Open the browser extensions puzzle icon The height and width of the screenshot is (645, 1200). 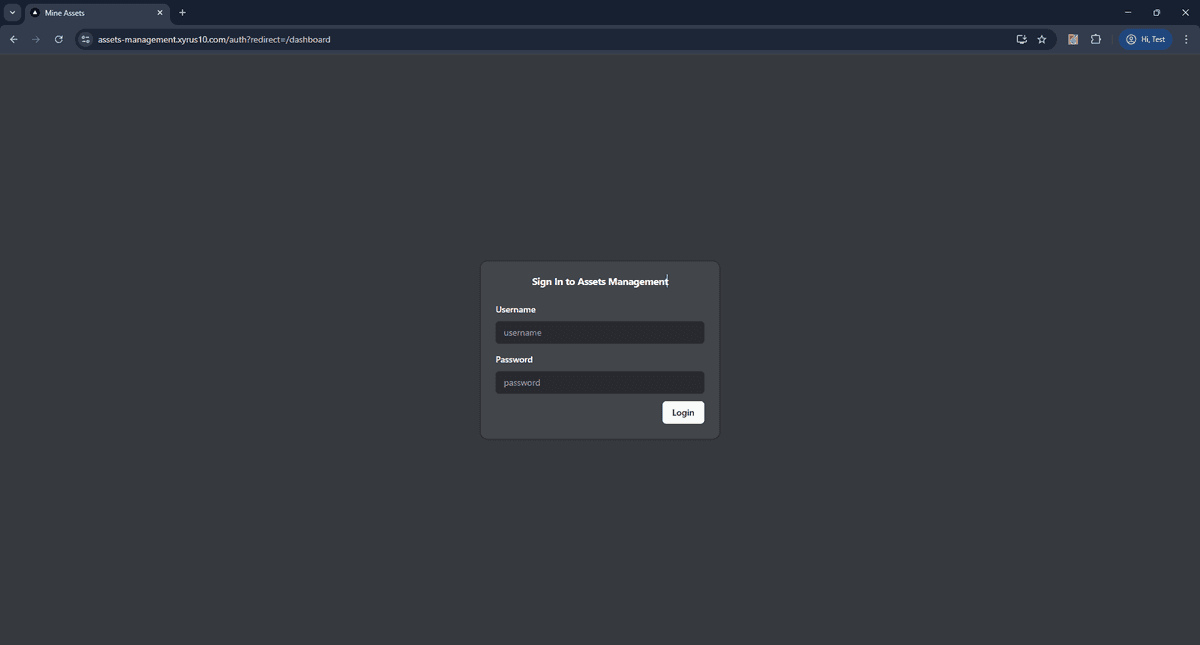(x=1096, y=39)
